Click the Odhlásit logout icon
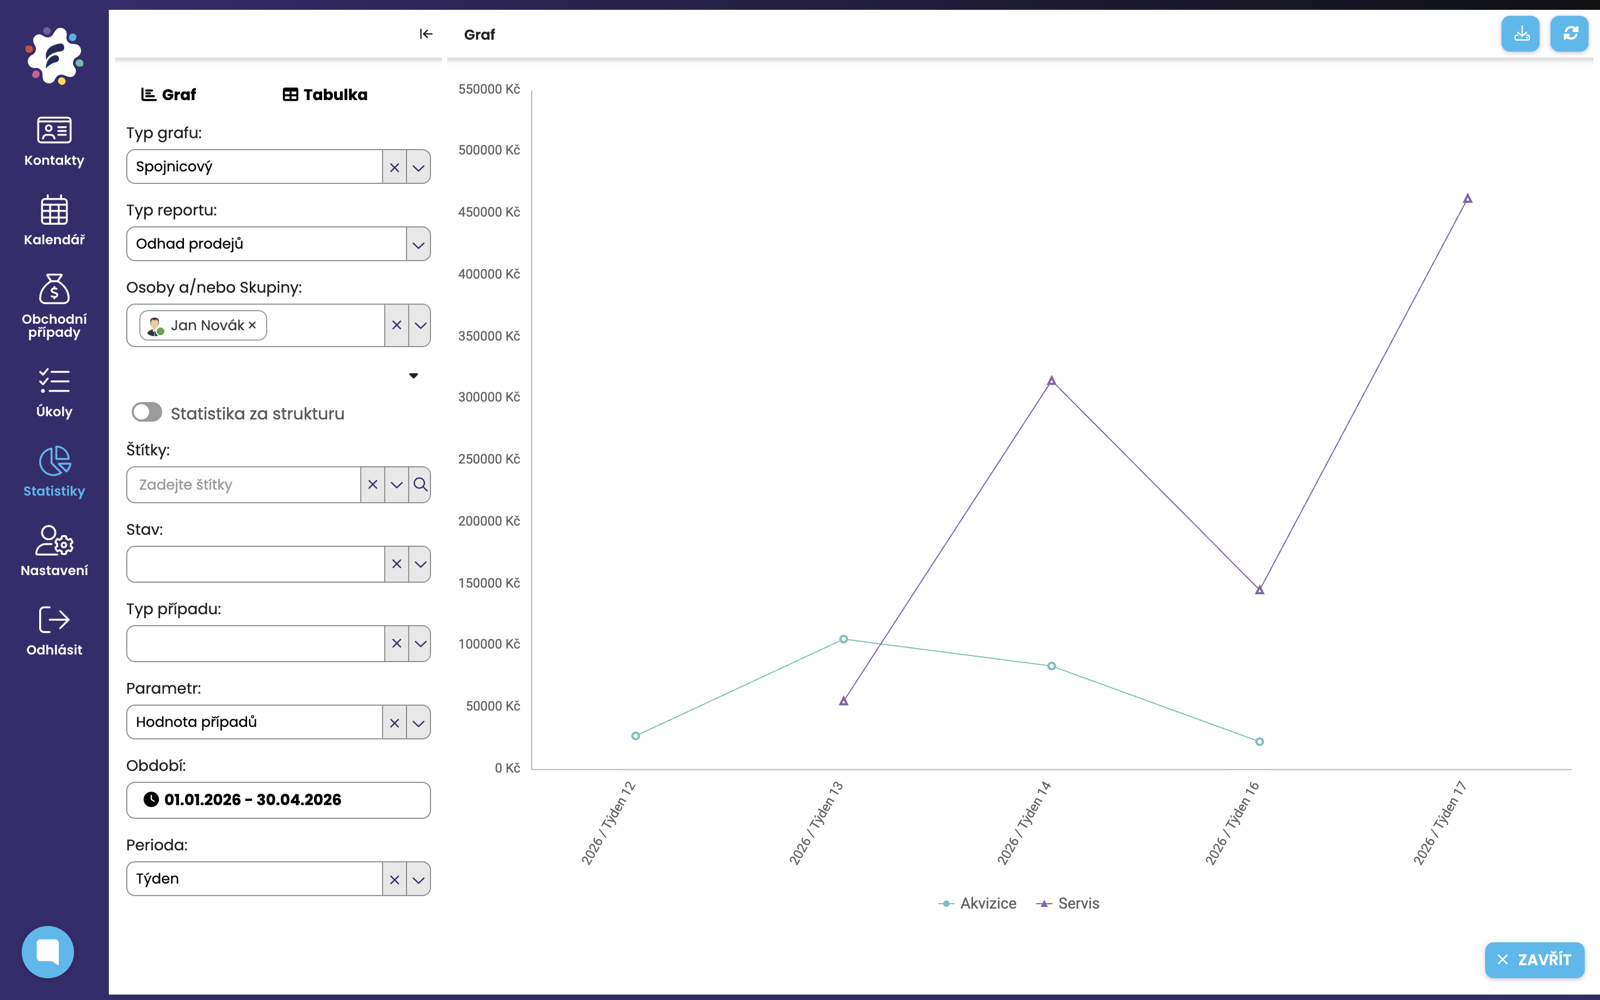 54,620
